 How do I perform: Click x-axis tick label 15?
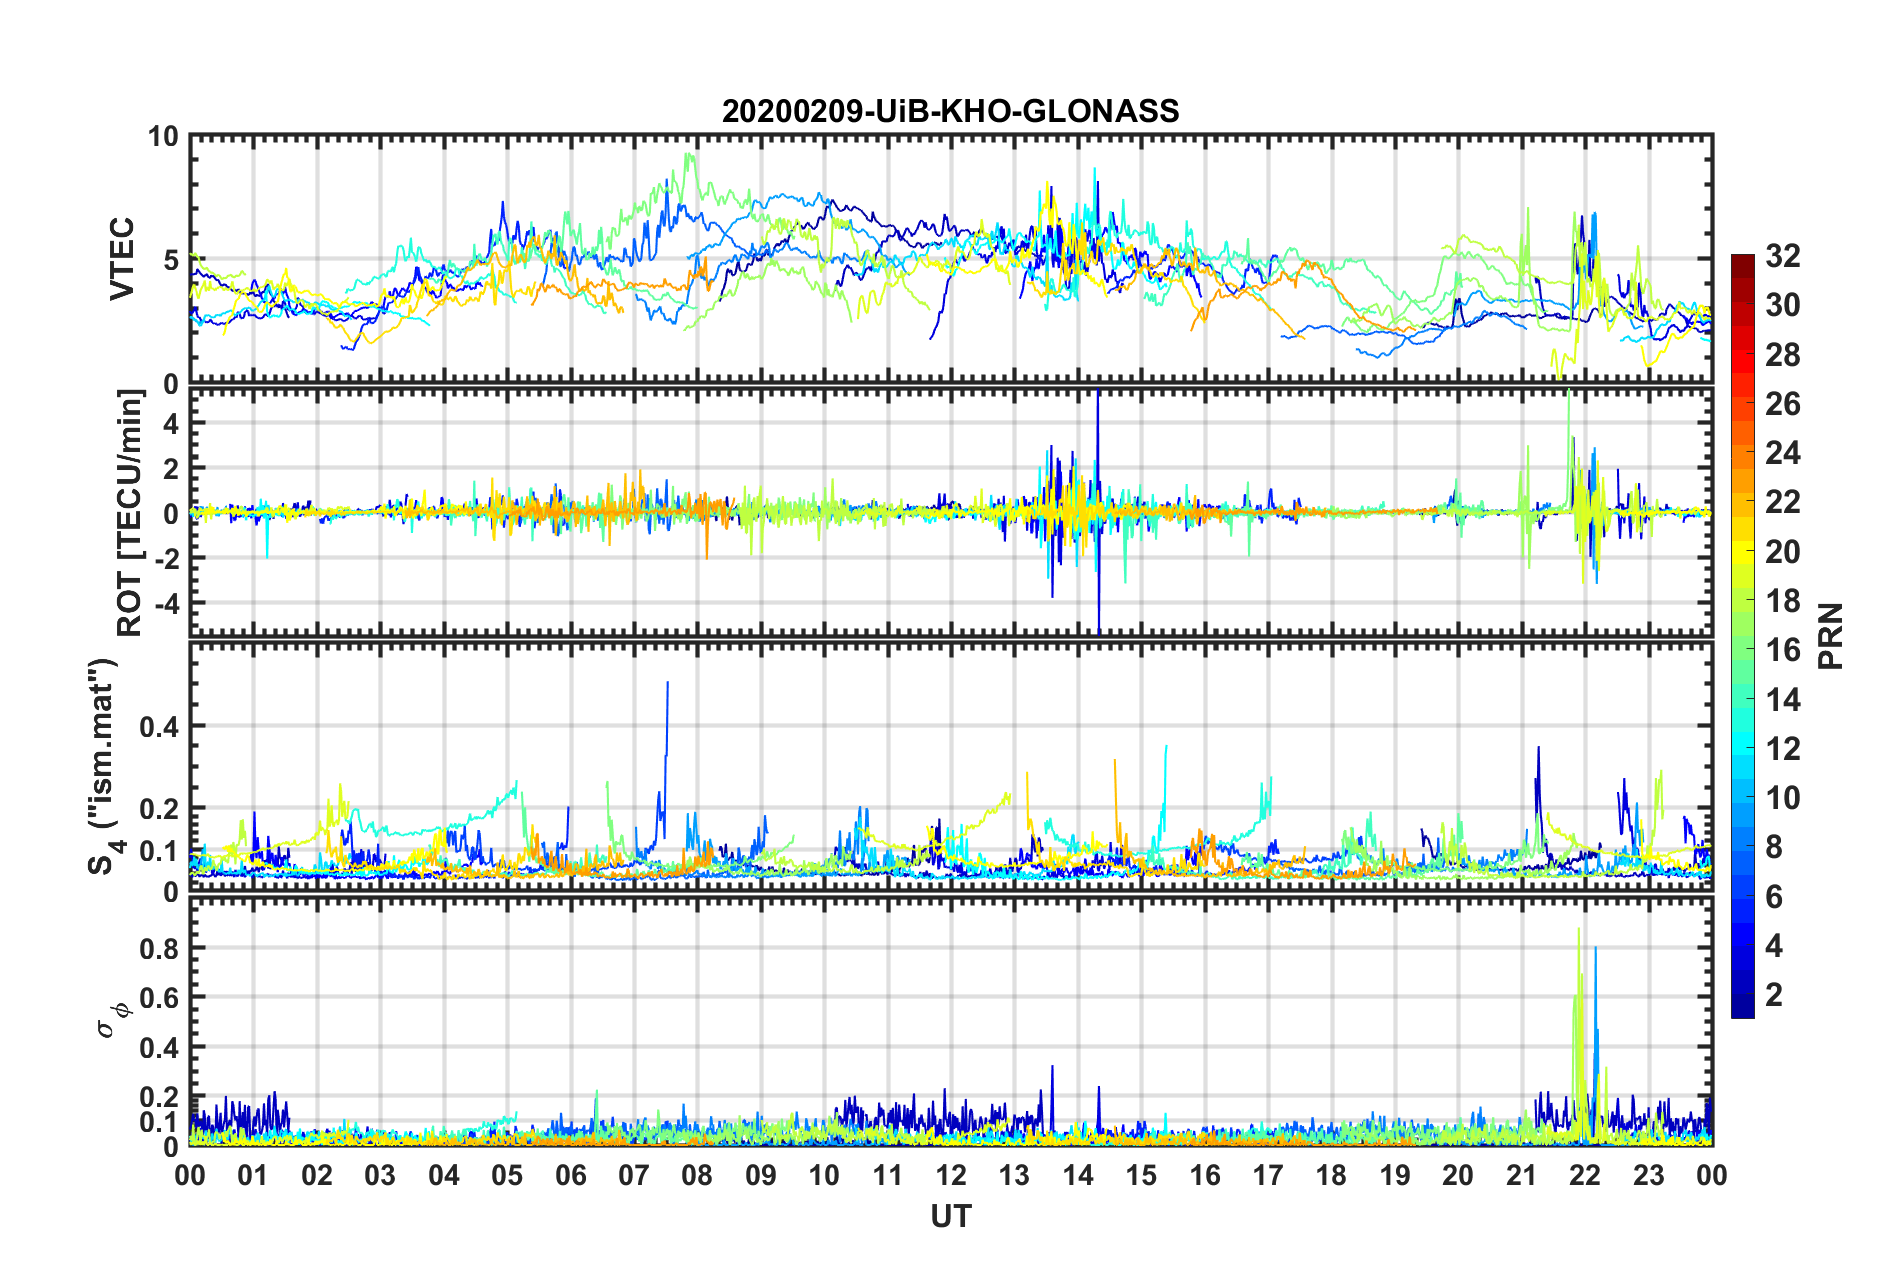(1141, 1175)
